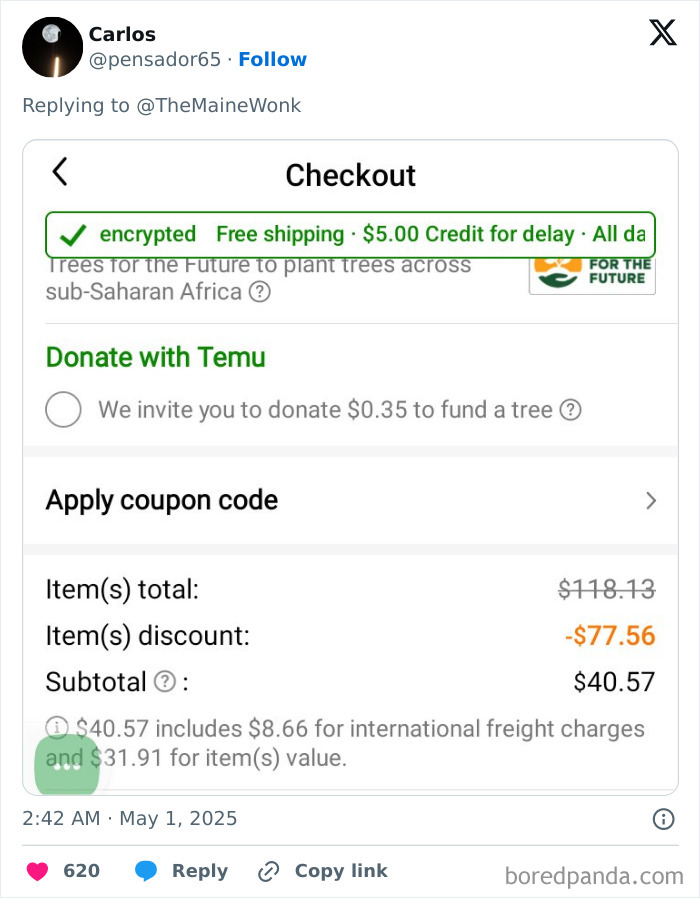Select the radio button to donate $0.35
The image size is (700, 898).
(x=63, y=409)
